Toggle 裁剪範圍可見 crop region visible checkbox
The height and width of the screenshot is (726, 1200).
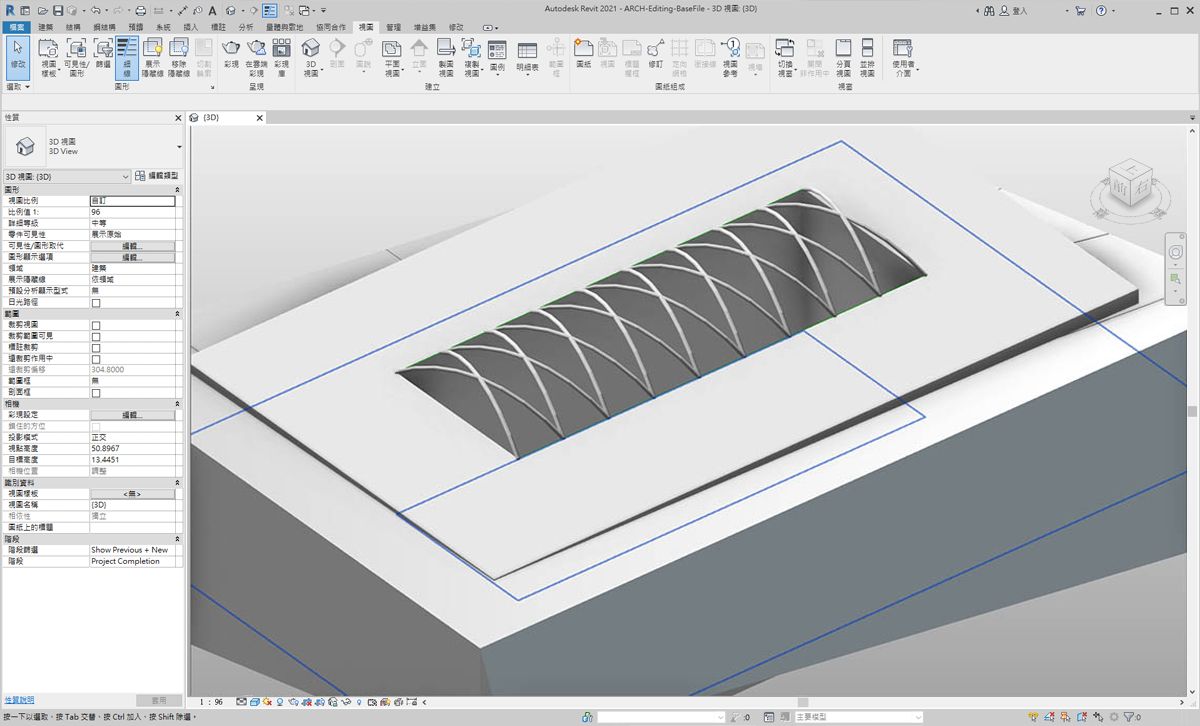96,336
